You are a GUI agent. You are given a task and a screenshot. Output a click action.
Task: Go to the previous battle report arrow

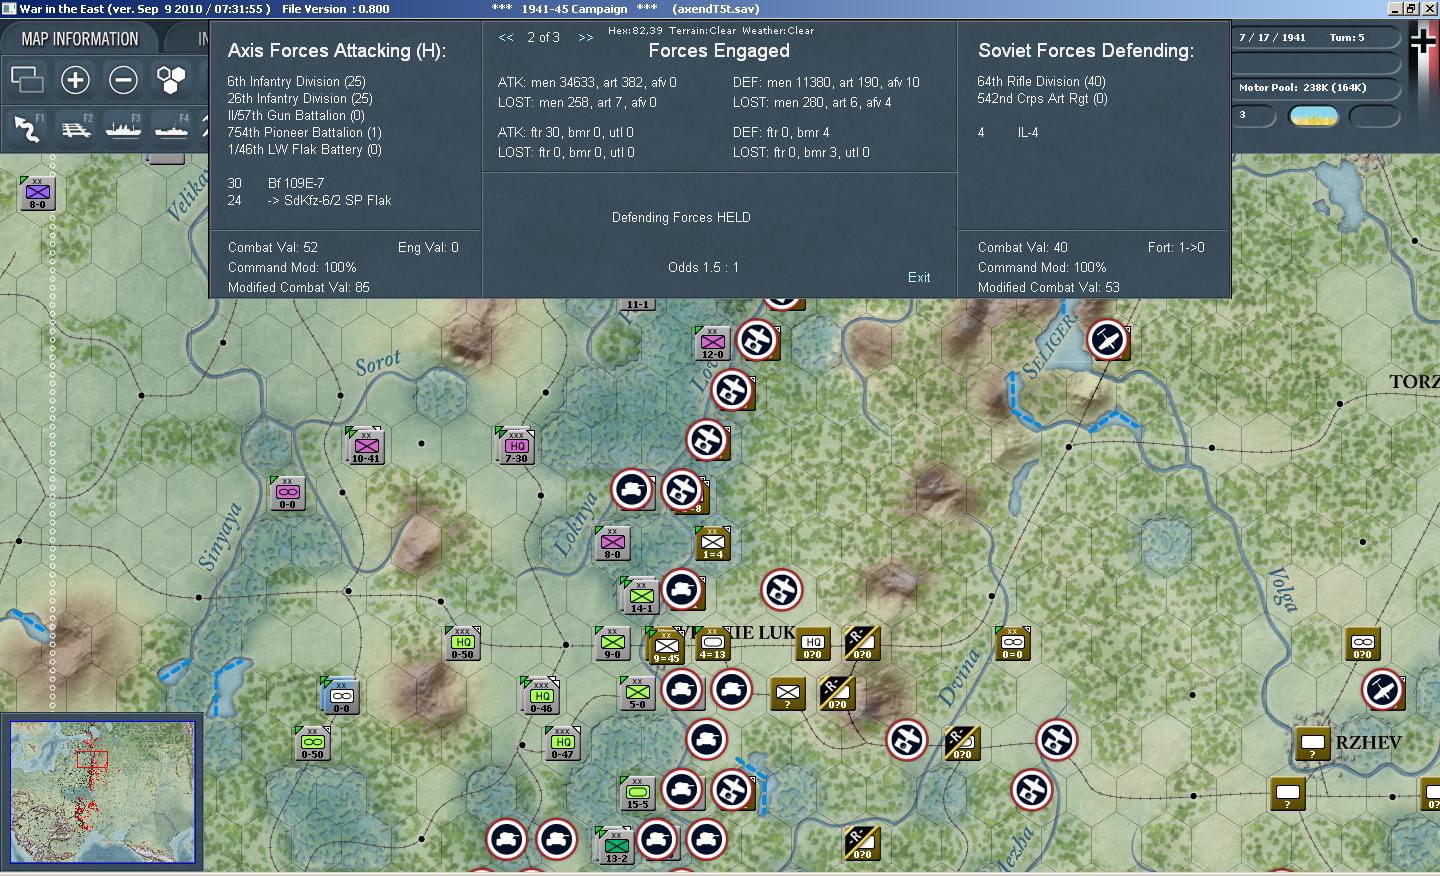(x=506, y=38)
